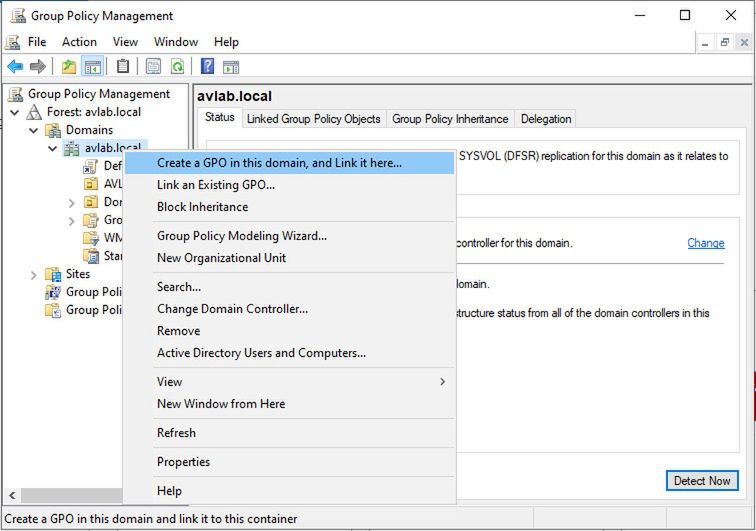Open Active Directory Users and Computers...

pos(289,353)
